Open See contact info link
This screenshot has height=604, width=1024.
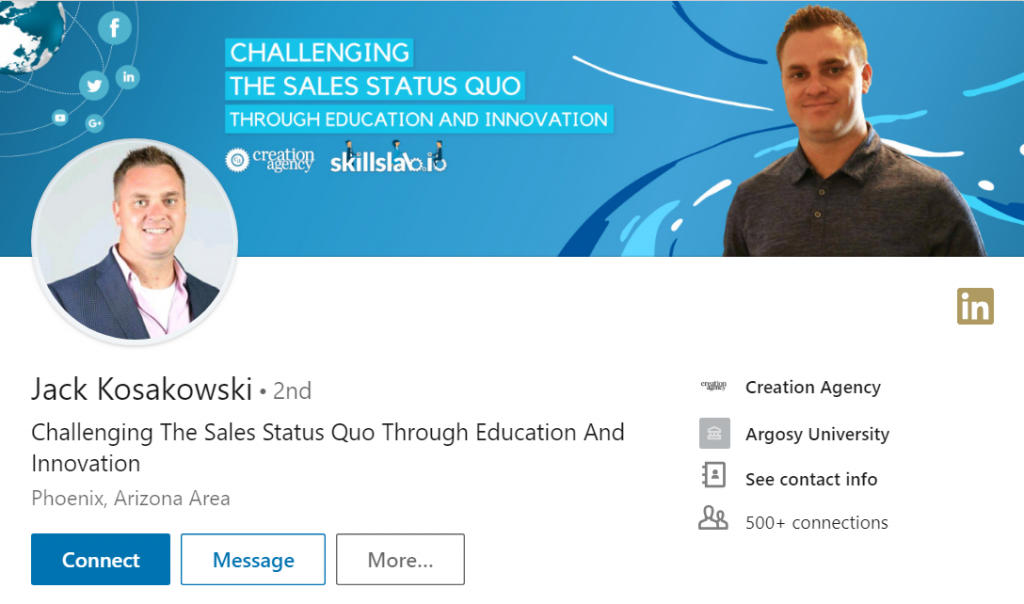pyautogui.click(x=811, y=479)
